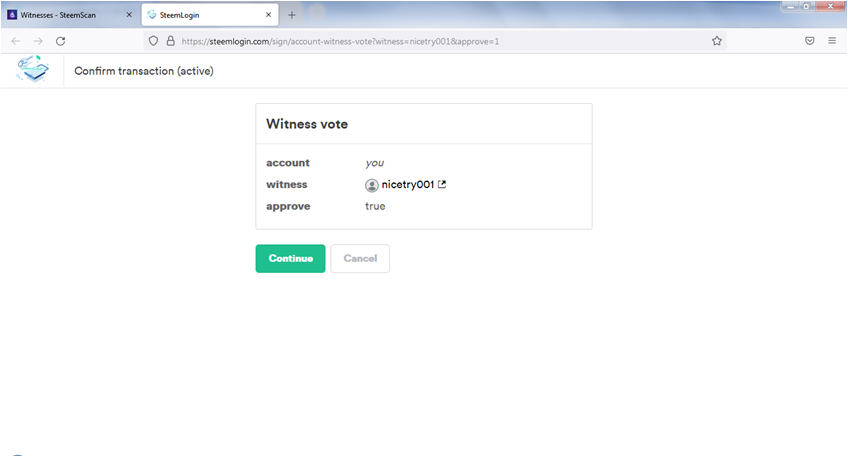Go forward to next page
The image size is (848, 457).
coord(38,41)
